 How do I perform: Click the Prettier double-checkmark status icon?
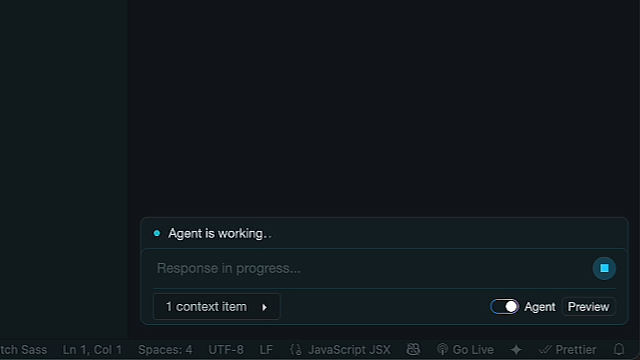tap(545, 349)
